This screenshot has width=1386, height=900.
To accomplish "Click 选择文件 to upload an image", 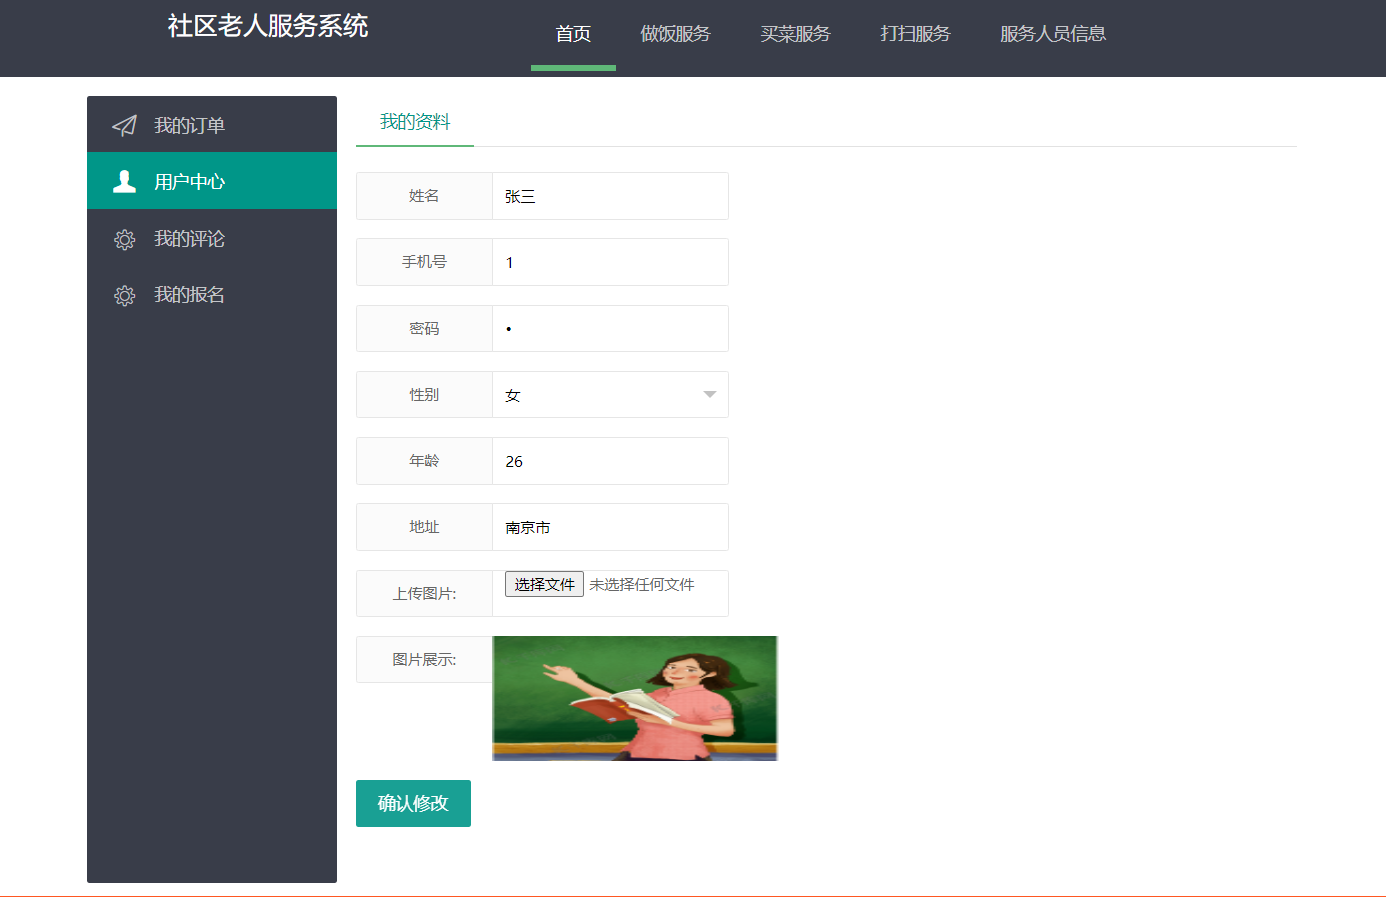I will click(x=544, y=583).
